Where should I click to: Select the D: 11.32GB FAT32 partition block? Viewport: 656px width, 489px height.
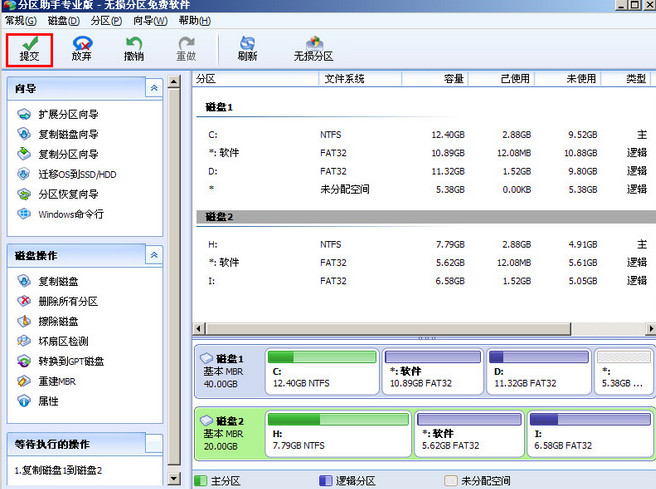point(539,371)
